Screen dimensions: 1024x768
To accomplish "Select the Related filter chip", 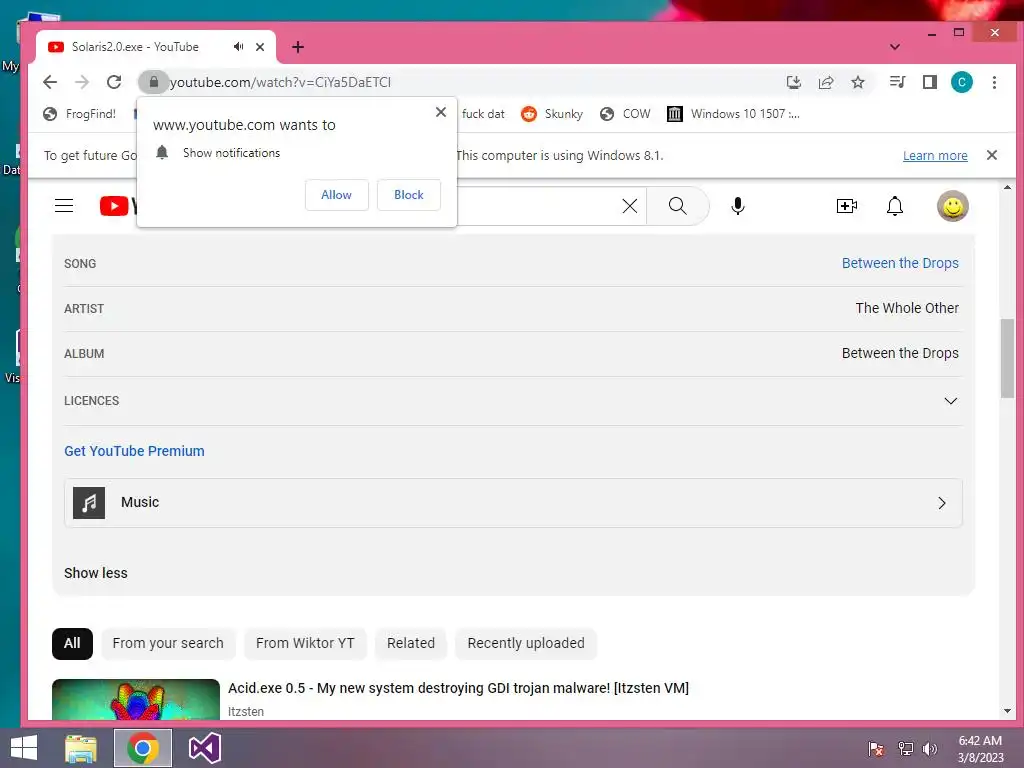I will (411, 643).
